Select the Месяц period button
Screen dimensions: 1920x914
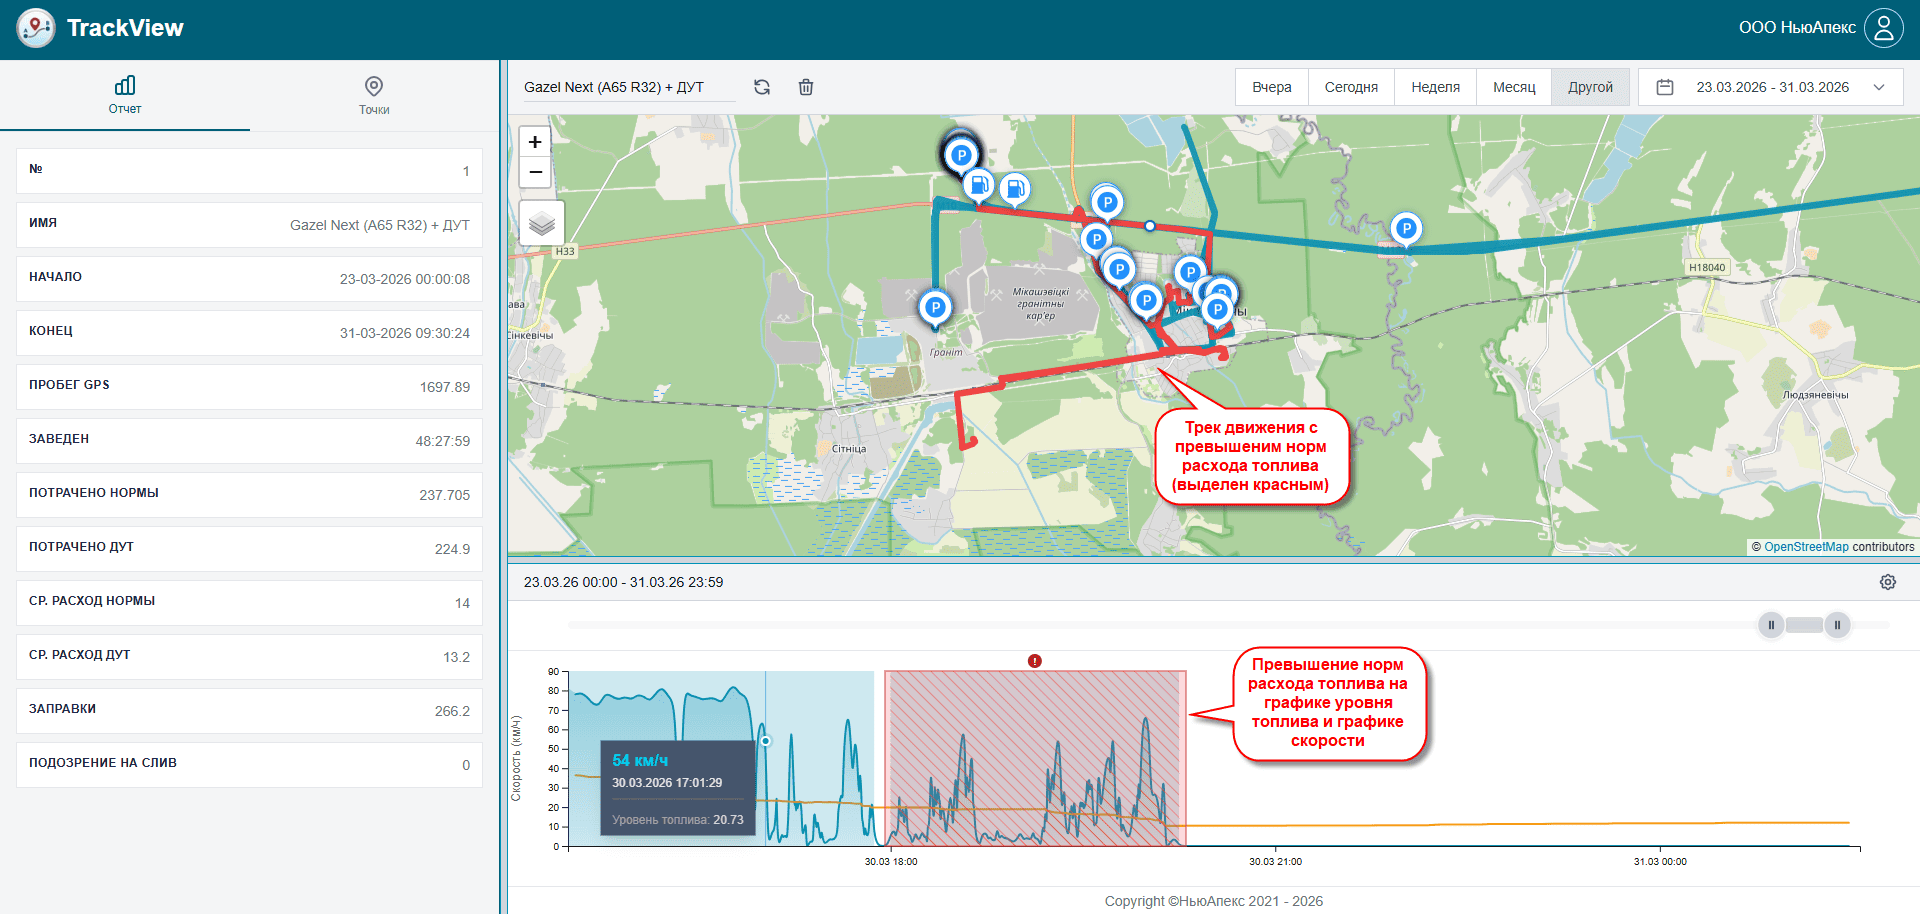click(1513, 87)
